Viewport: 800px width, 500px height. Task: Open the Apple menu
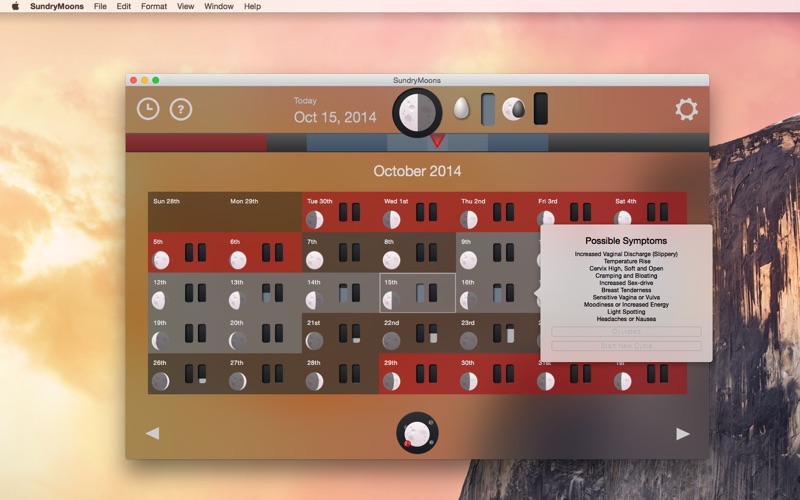click(x=15, y=6)
